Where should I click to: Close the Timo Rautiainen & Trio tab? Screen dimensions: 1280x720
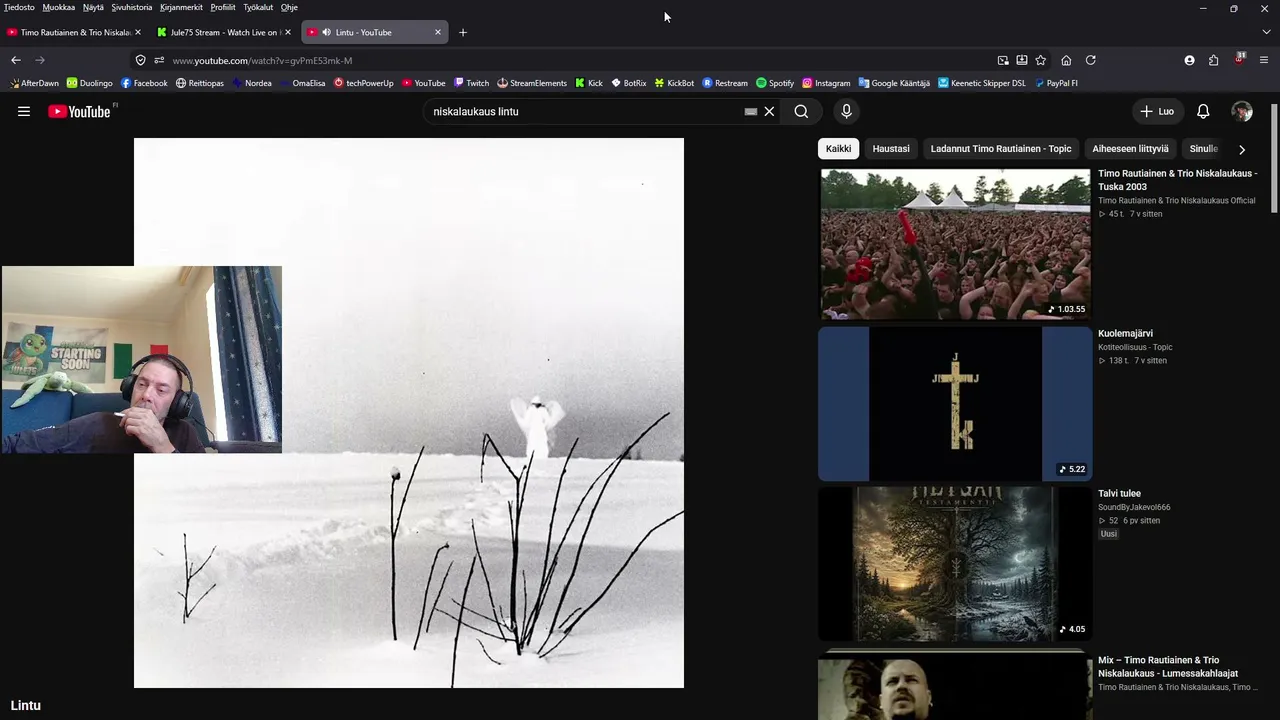pos(138,32)
